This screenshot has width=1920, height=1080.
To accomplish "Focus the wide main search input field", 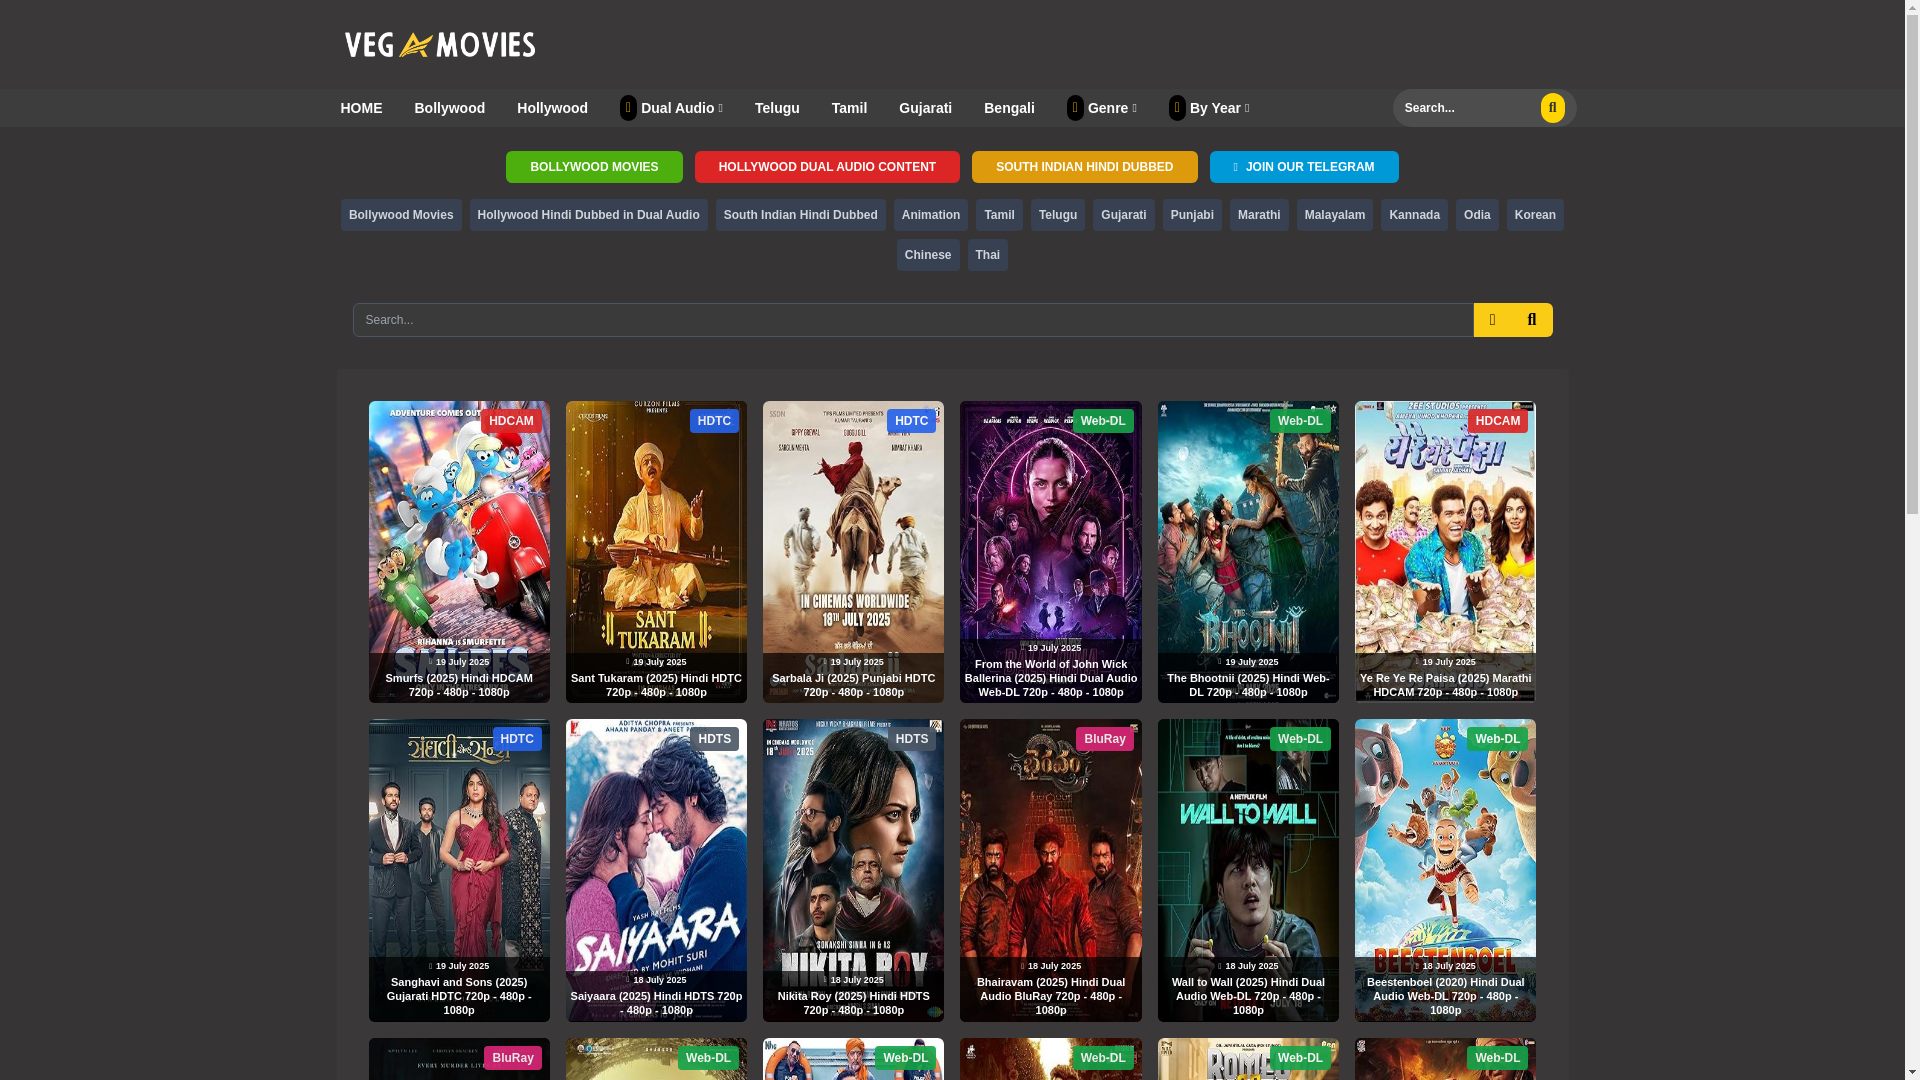I will [x=913, y=320].
